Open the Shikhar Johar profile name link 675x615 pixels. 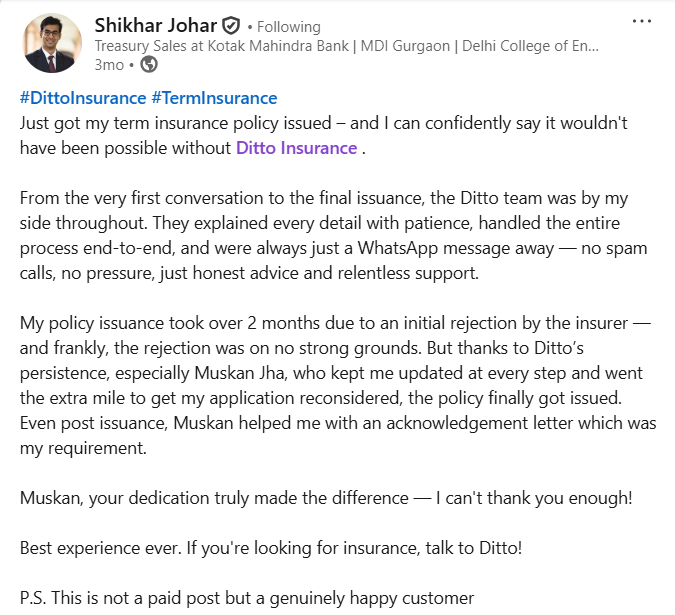[x=156, y=26]
